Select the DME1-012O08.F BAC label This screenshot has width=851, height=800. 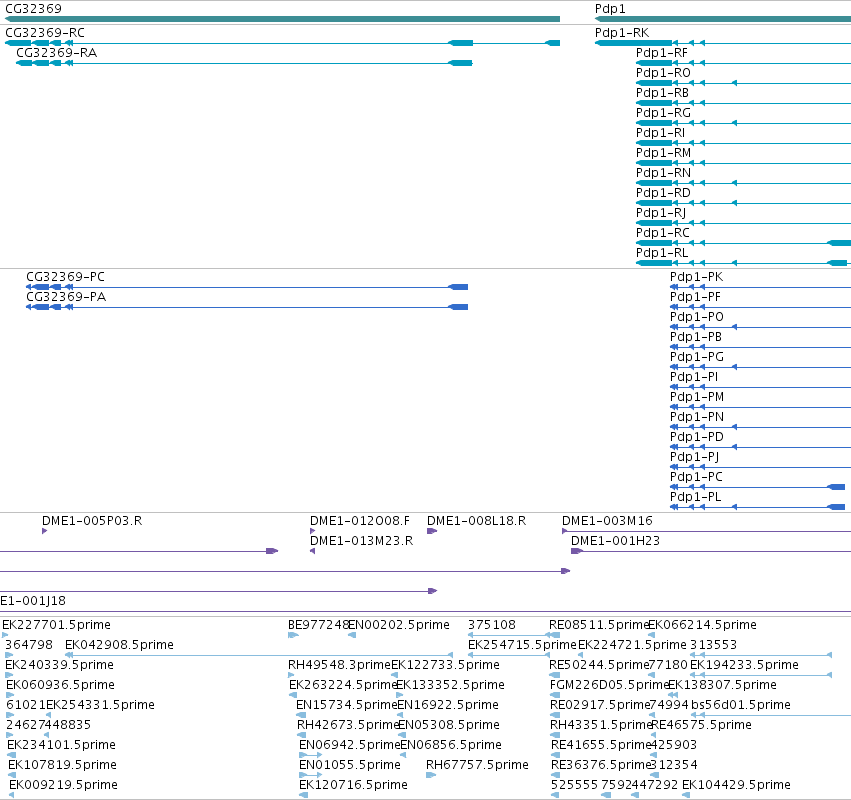point(360,521)
